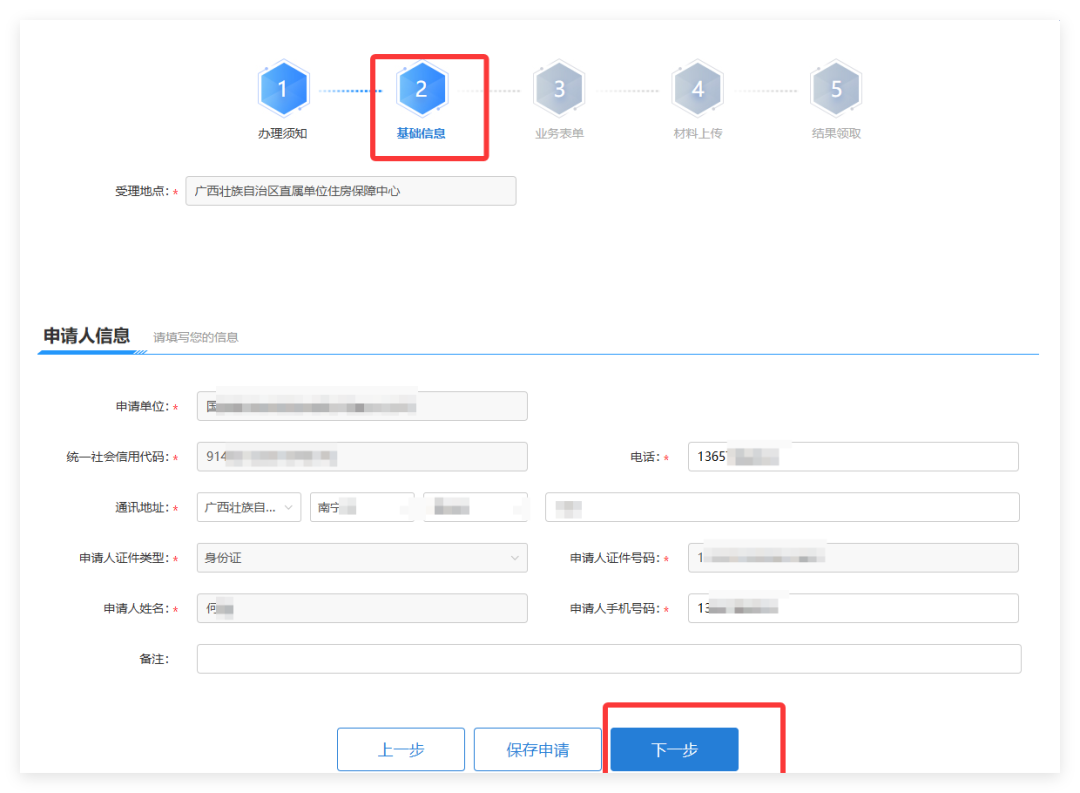Viewport: 1080px width, 793px height.
Task: Click the detailed address field in 通讯地址
Action: pyautogui.click(x=781, y=507)
